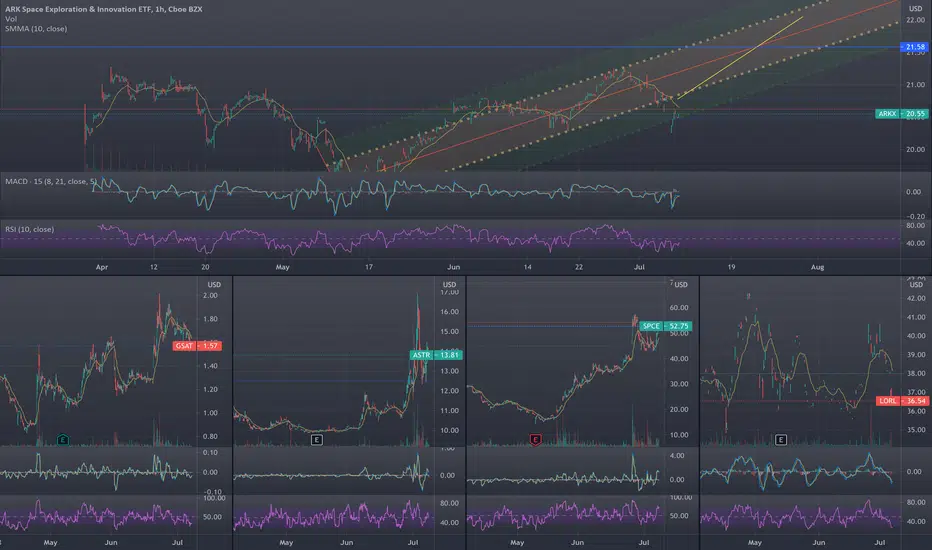This screenshot has width=932, height=550.
Task: Click Aug on the main chart time axis
Action: point(817,268)
